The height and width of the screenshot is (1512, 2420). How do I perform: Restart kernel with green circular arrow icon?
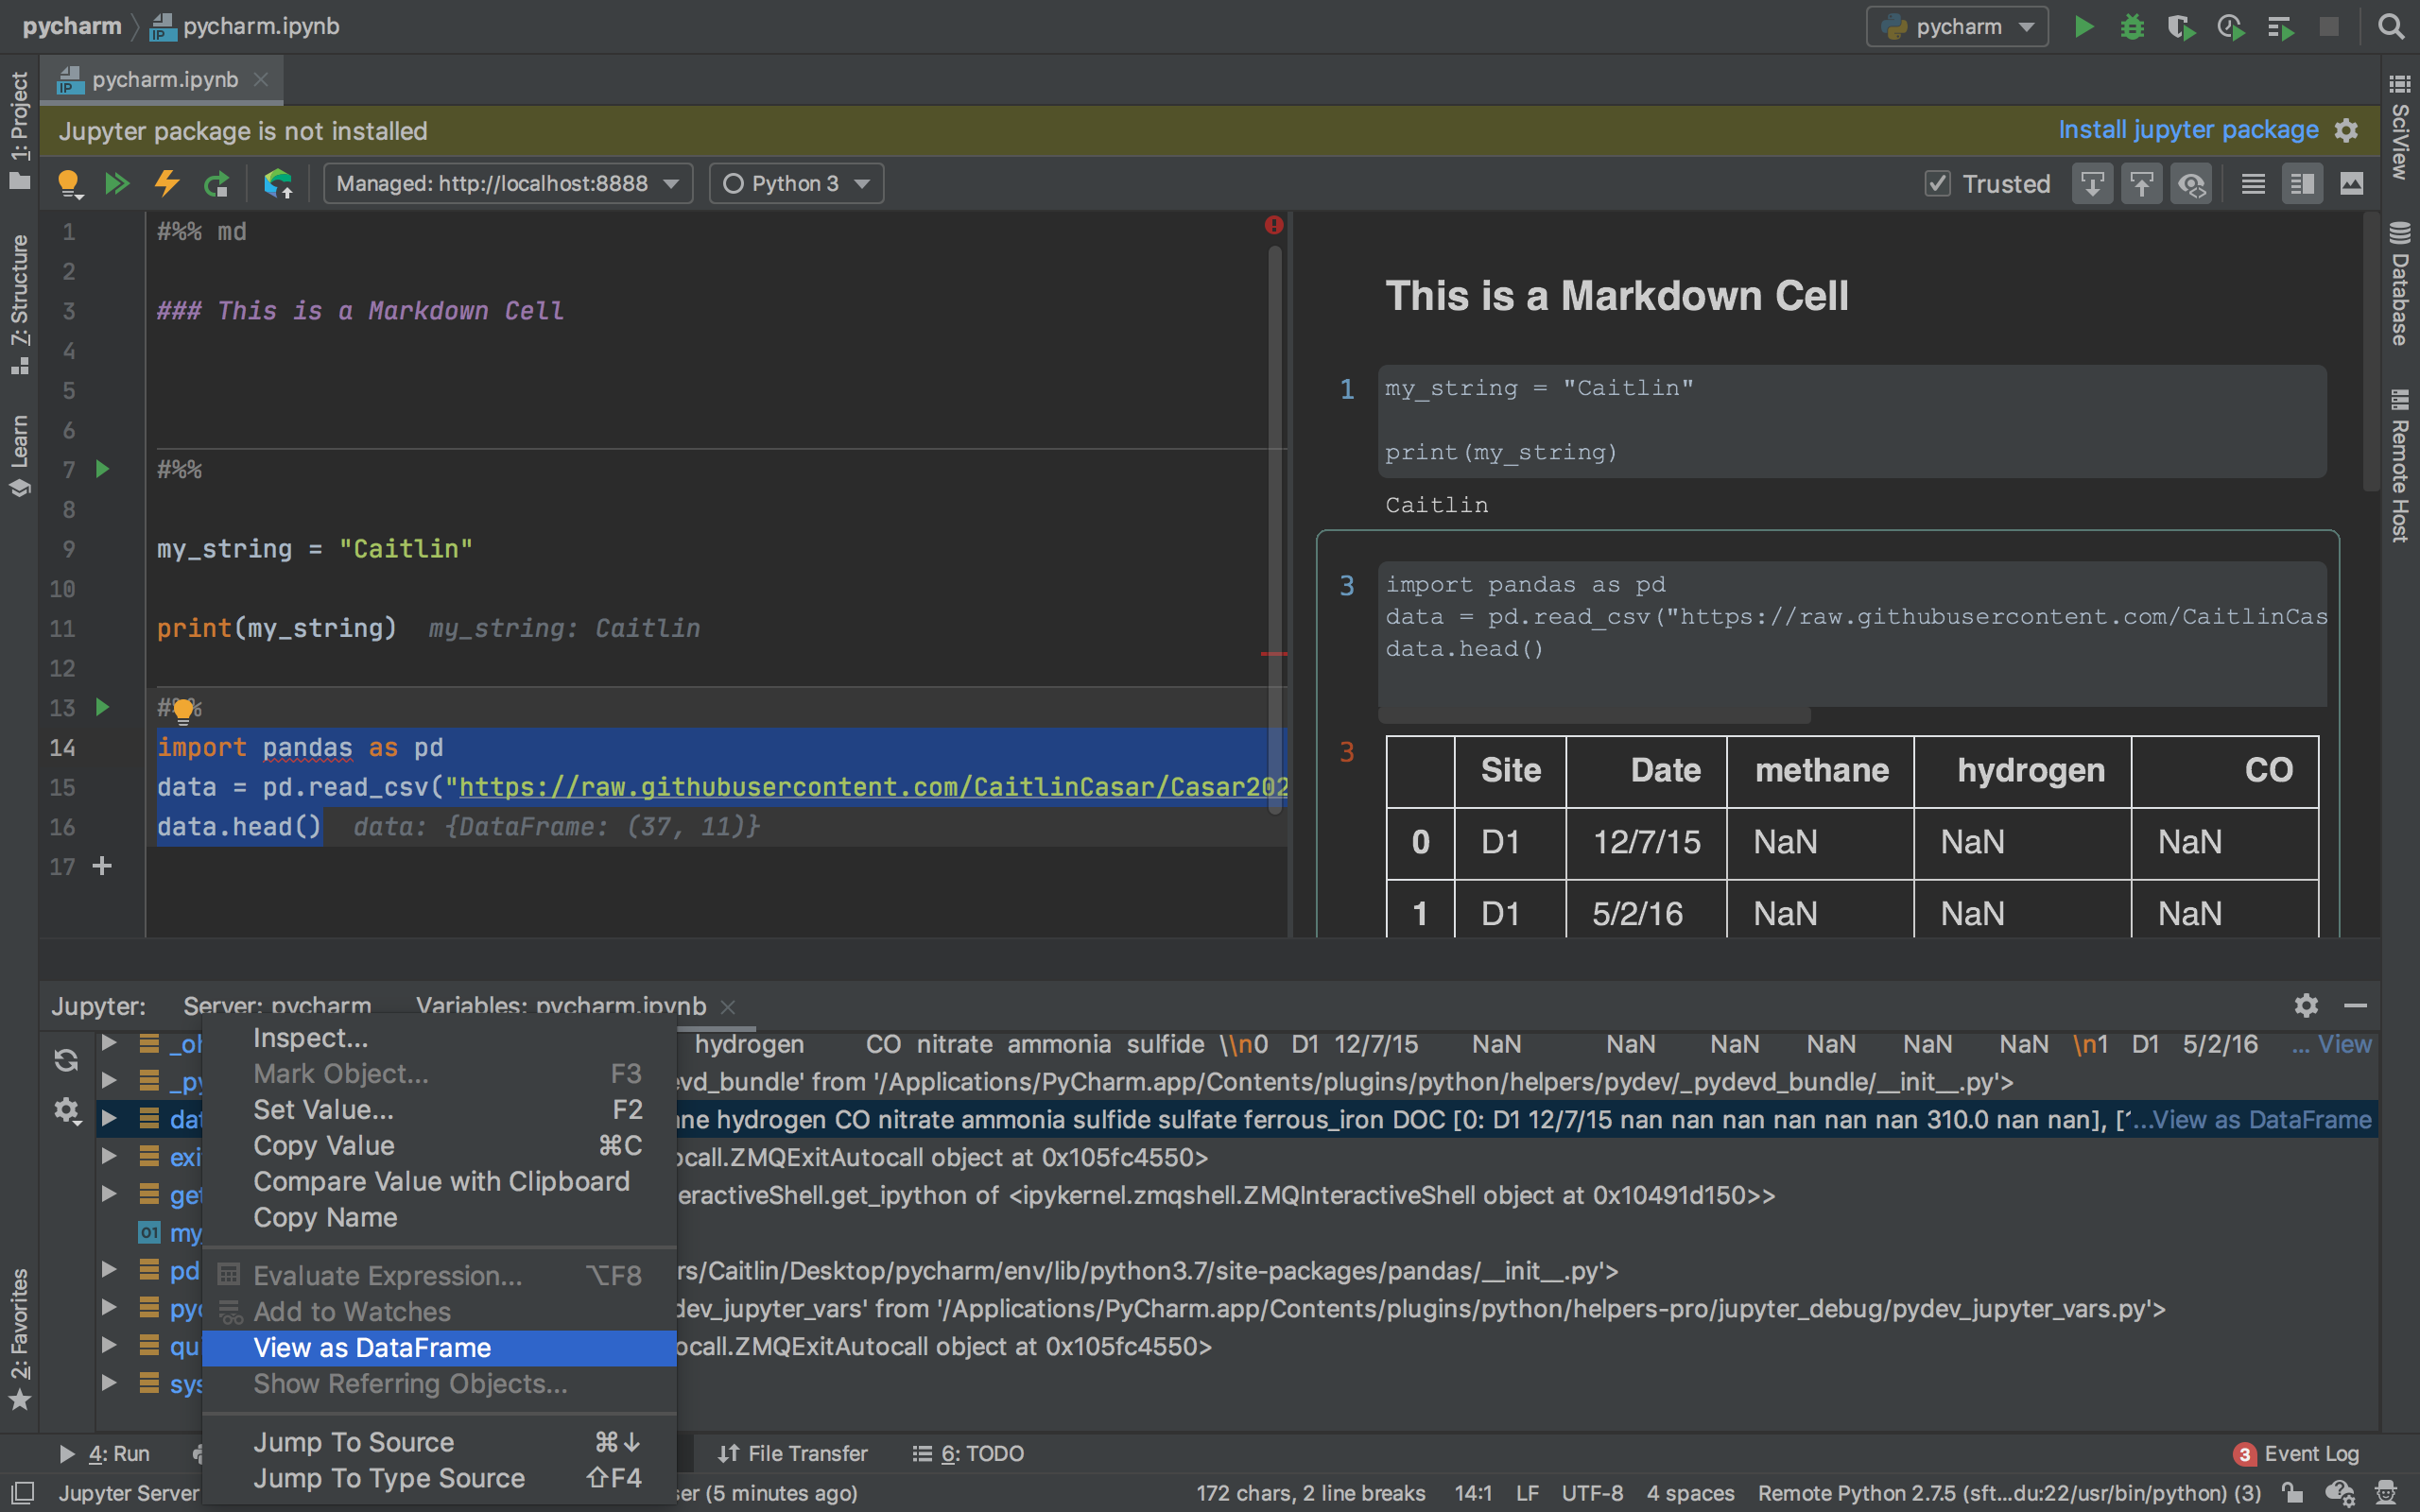[x=216, y=184]
